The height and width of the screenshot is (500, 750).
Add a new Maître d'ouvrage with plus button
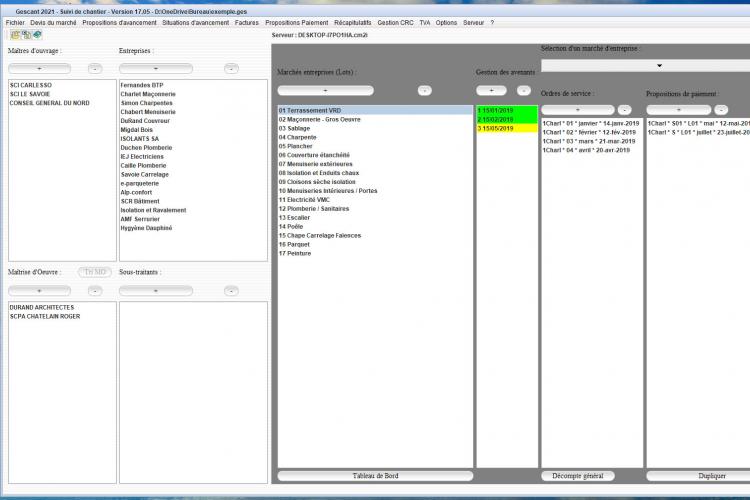point(39,69)
